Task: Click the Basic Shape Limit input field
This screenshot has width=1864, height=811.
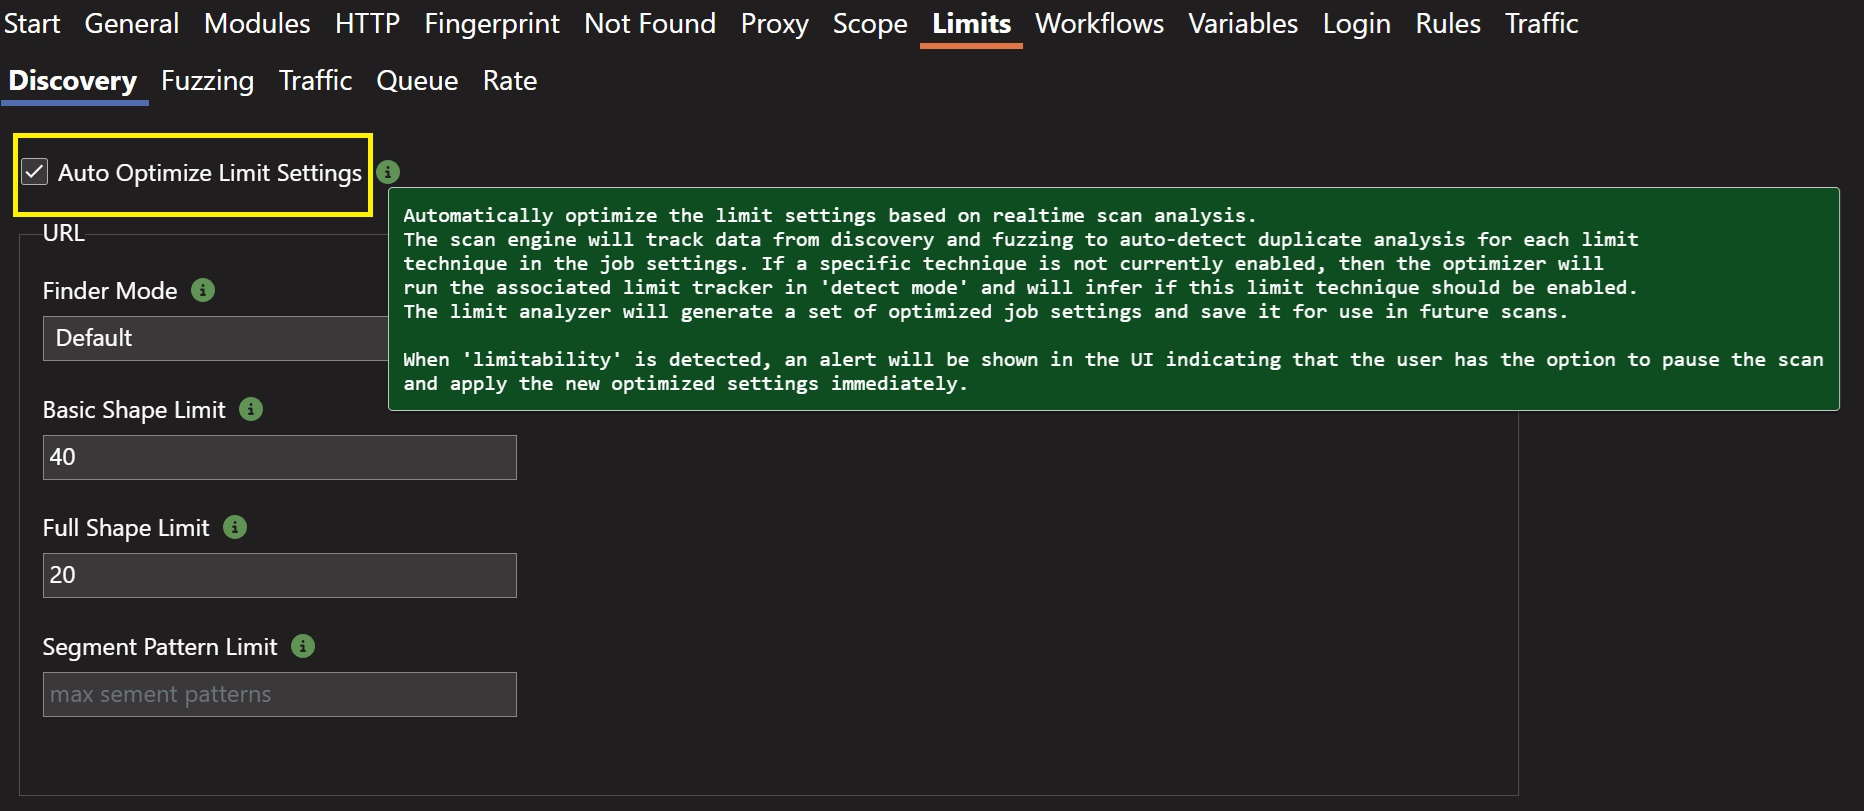Action: pyautogui.click(x=279, y=457)
